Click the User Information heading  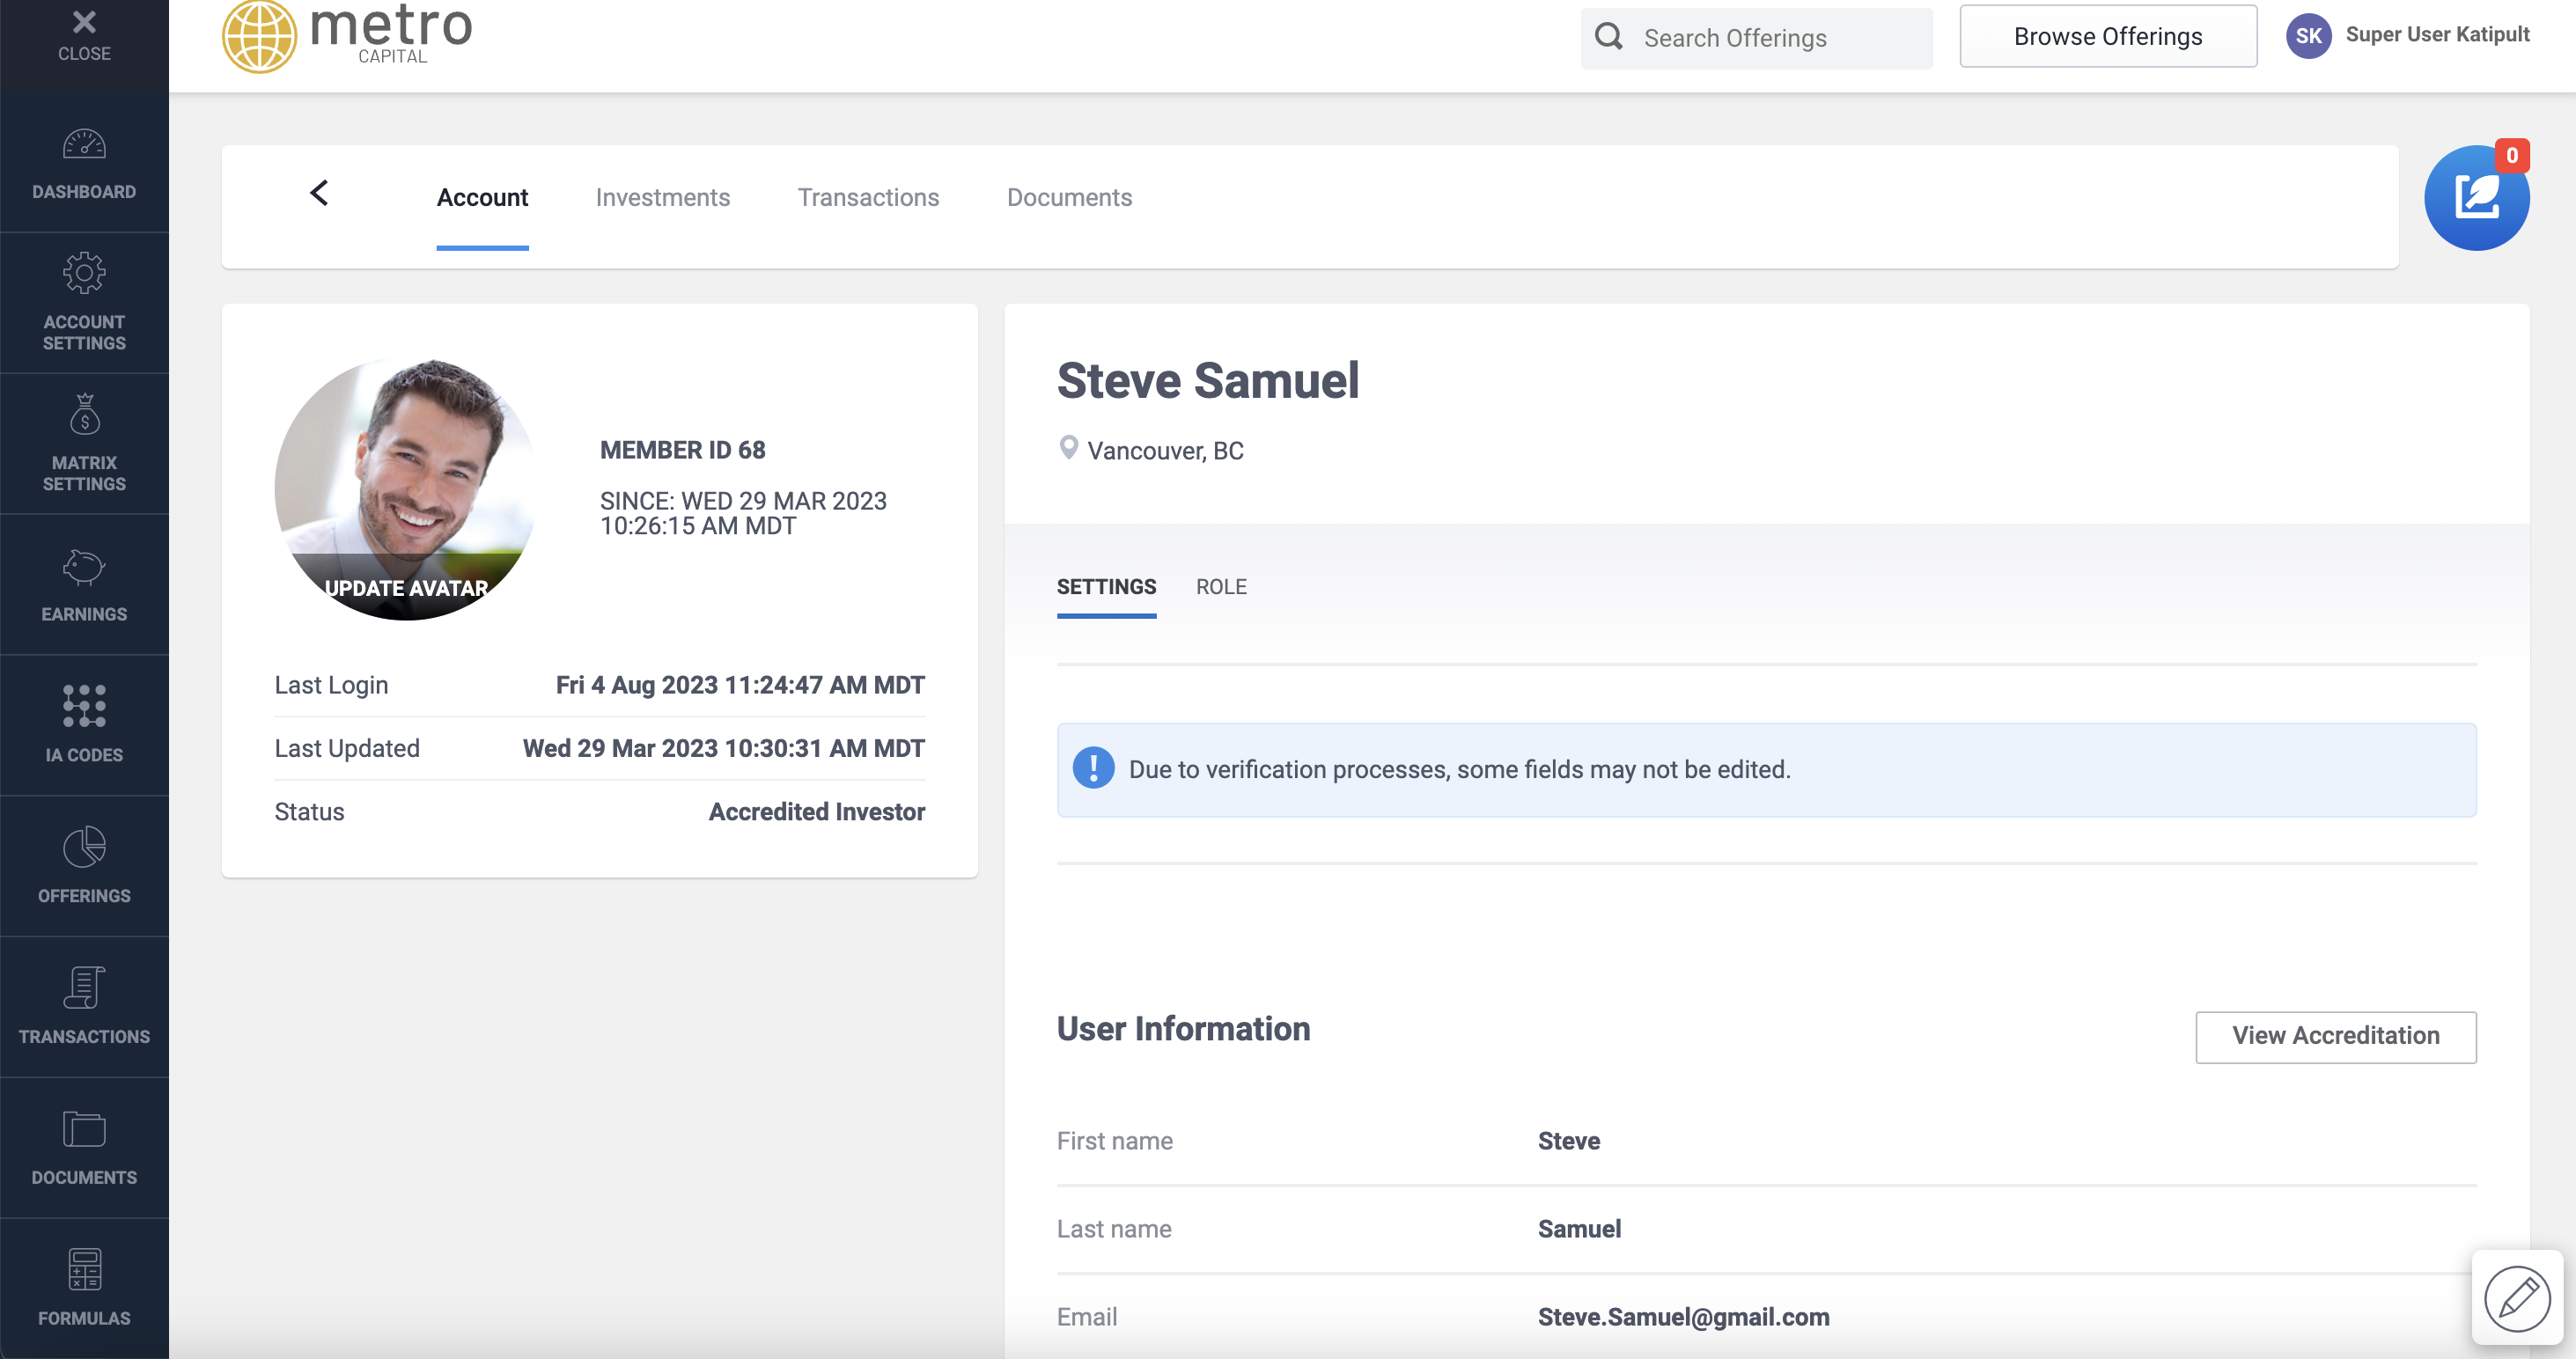tap(1183, 1029)
